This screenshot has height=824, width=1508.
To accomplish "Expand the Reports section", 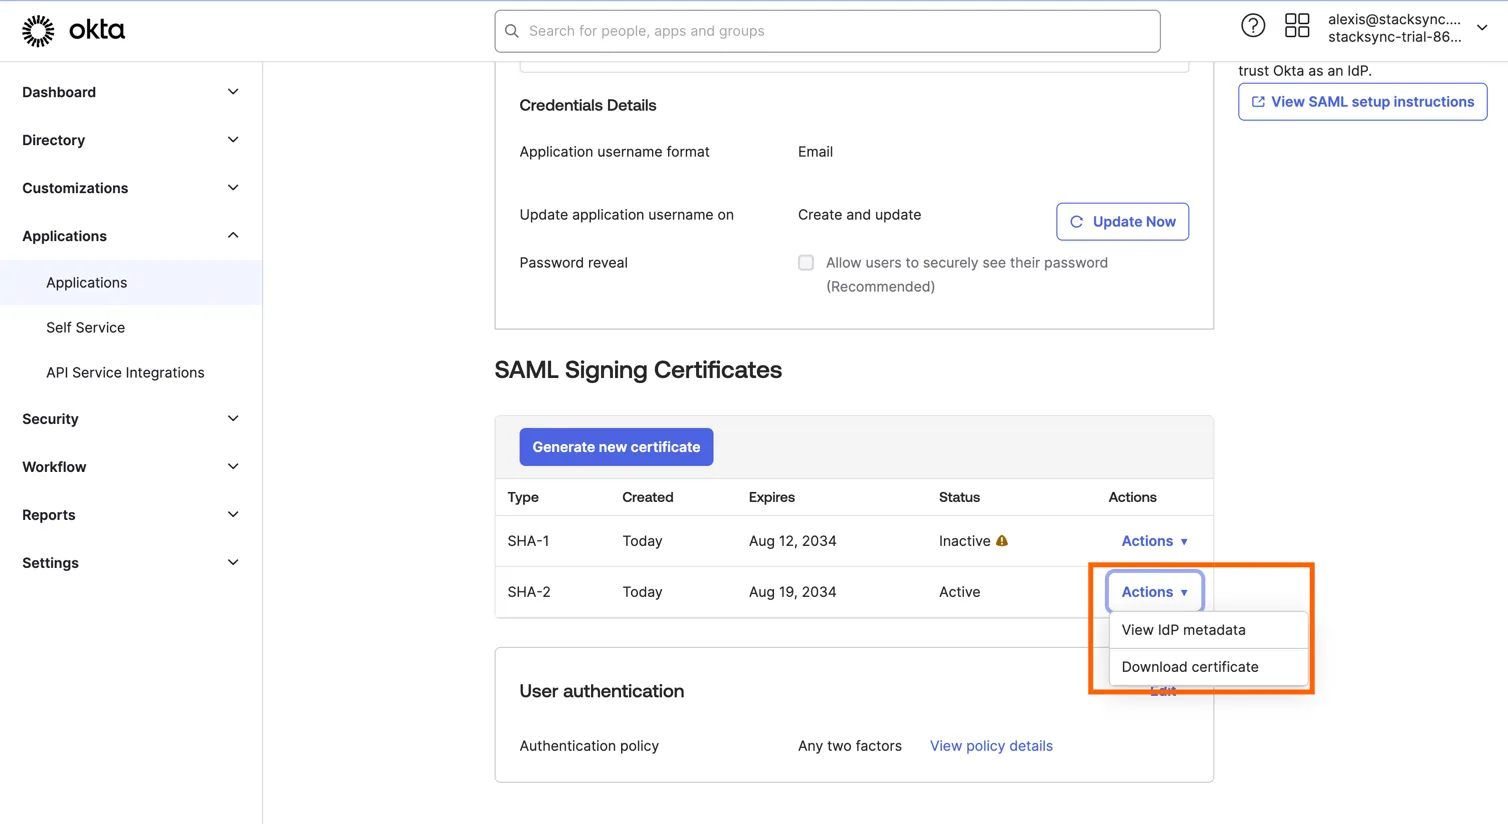I will (x=131, y=515).
